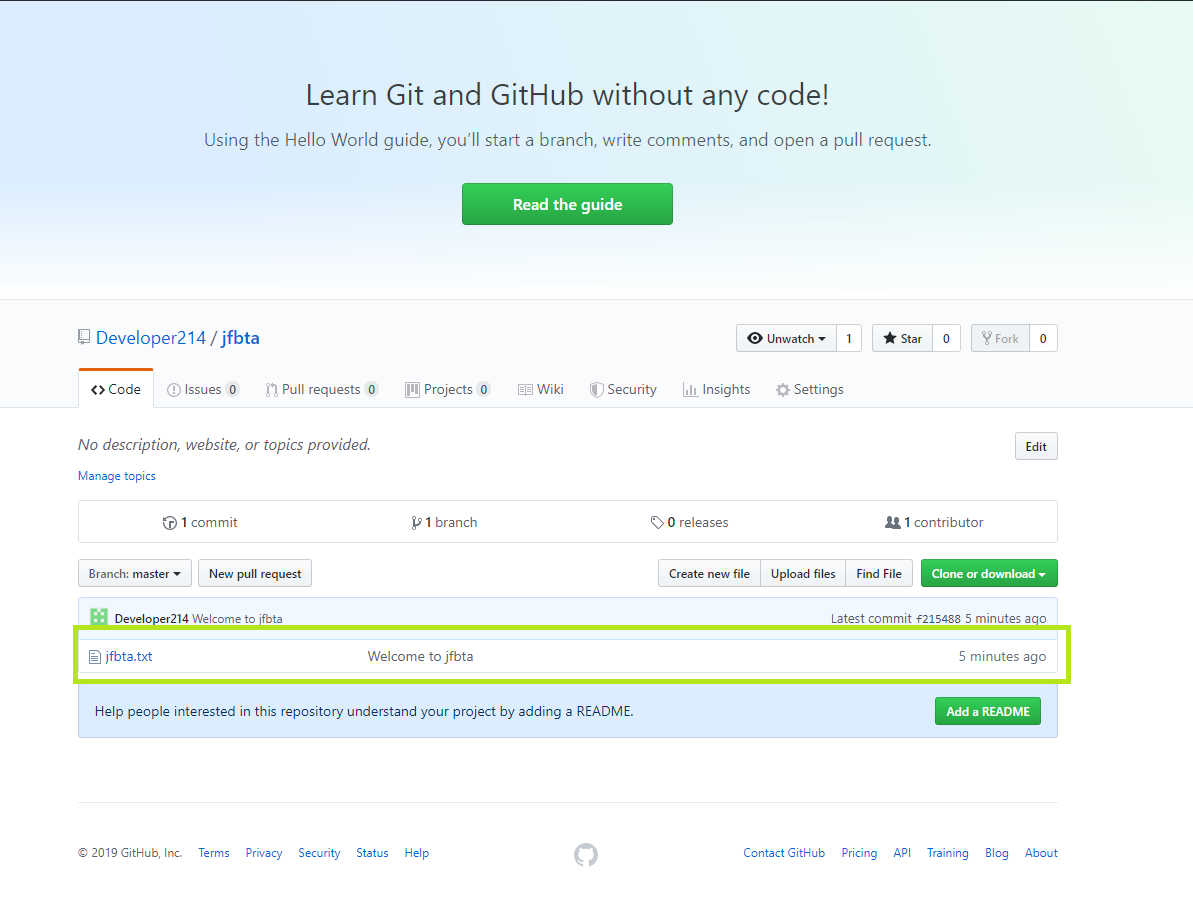Switch to the Issues tab
Image resolution: width=1193 pixels, height=901 pixels.
point(202,390)
